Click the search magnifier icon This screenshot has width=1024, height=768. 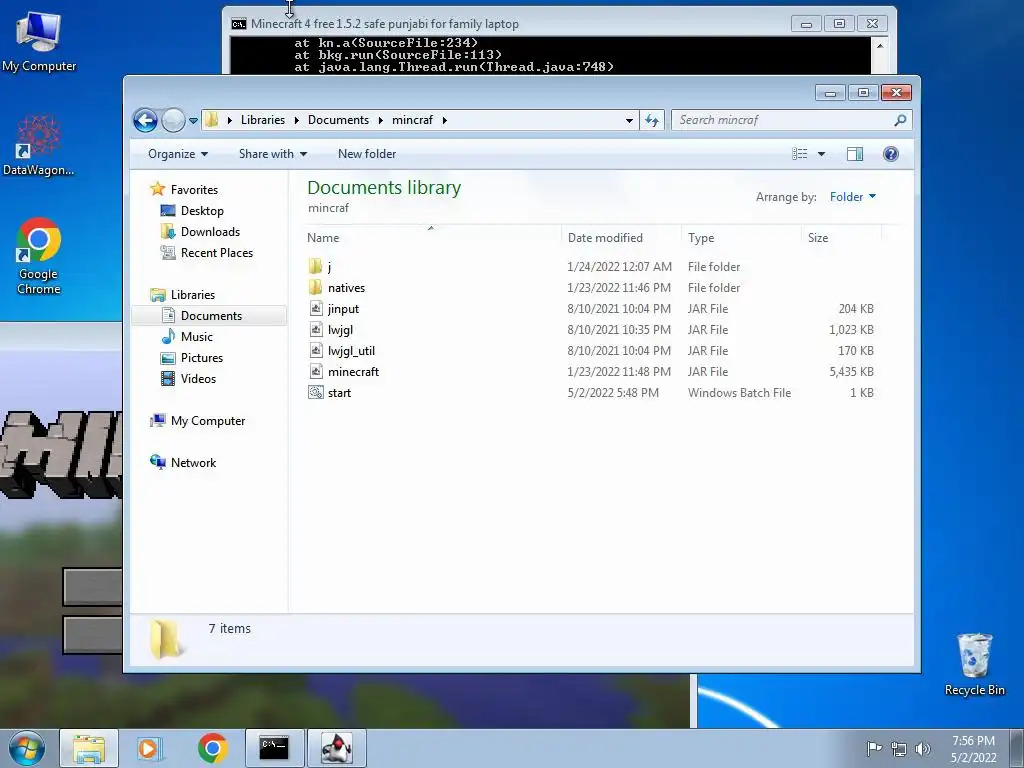(900, 120)
